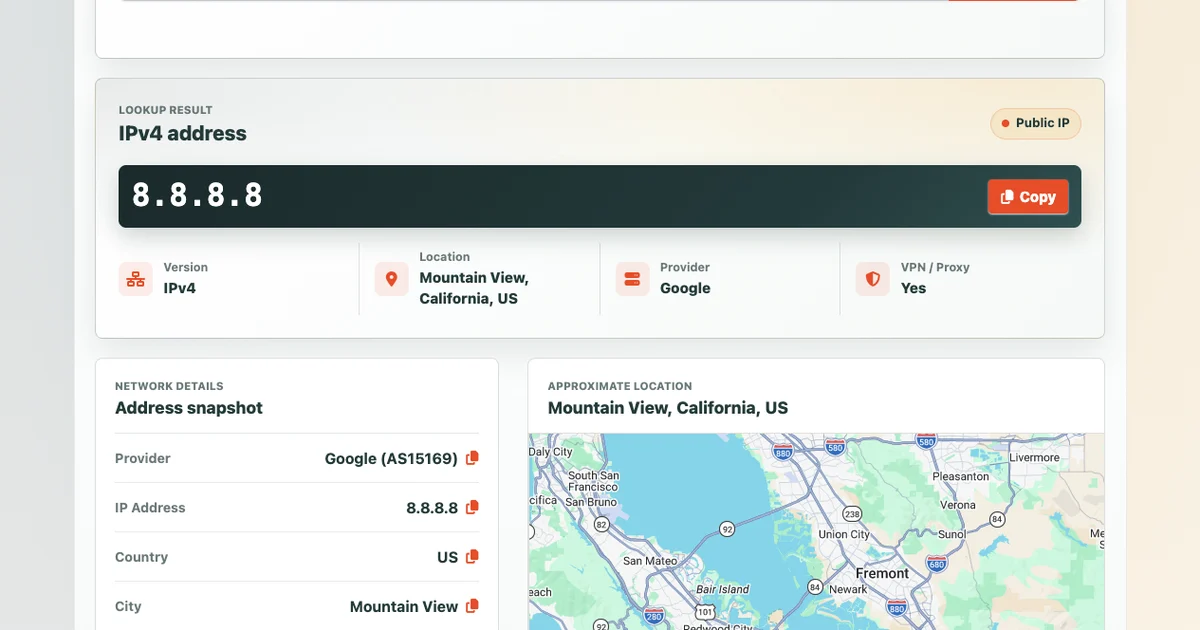This screenshot has height=630, width=1200.
Task: Click the IPv4 value under Version
Action: 180,288
